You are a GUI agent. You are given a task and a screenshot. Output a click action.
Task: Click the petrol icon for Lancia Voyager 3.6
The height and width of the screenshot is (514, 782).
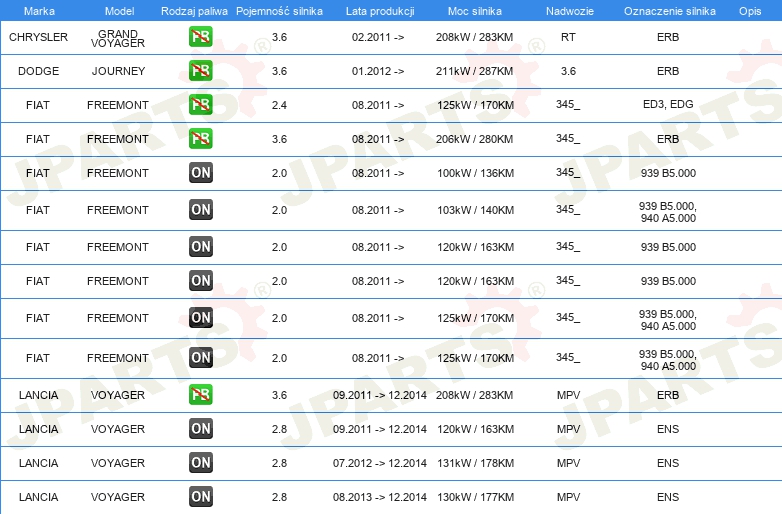[200, 394]
